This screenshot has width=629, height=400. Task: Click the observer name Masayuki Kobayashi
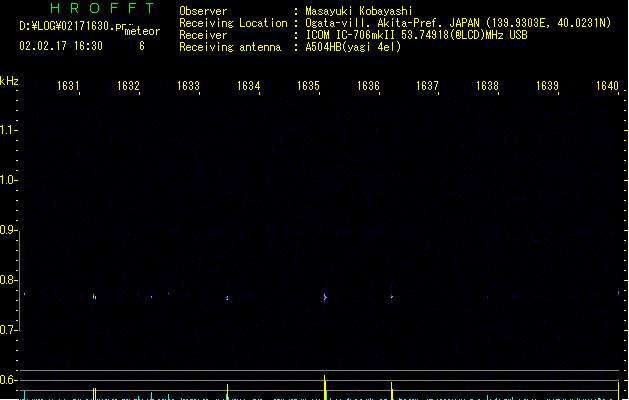359,11
